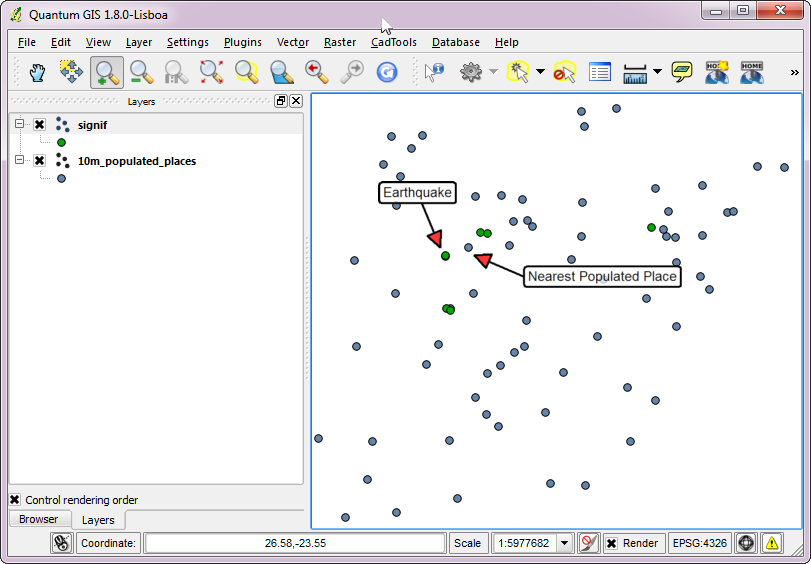Click Zoom to Layer icon

(282, 72)
